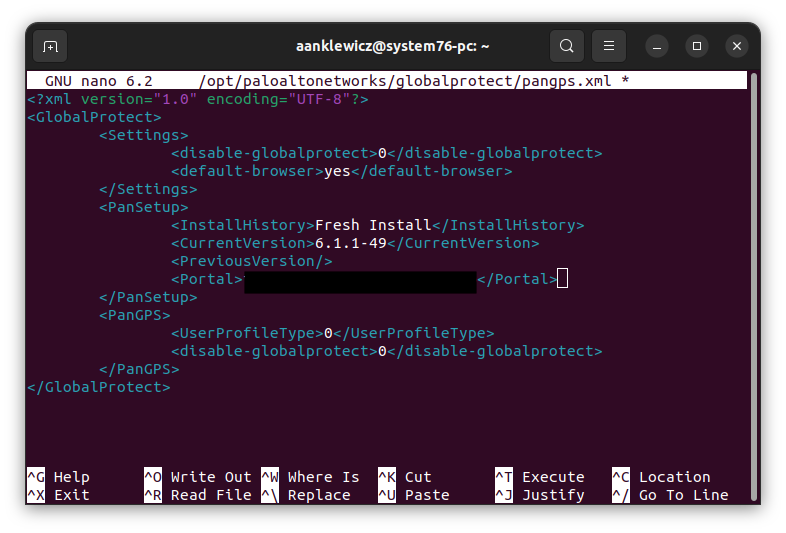The width and height of the screenshot is (786, 533).
Task: Click the ^K Cut shortcut
Action: (405, 477)
